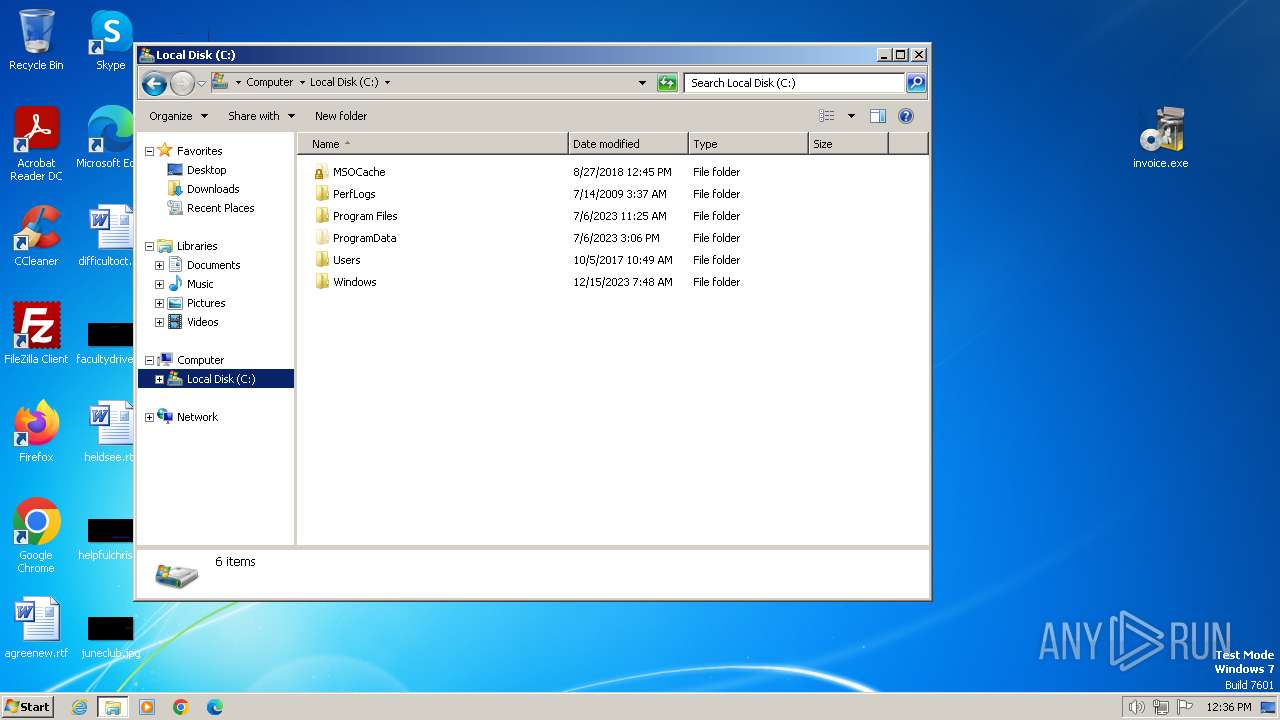Click the Edge taskbar icon

click(215, 707)
